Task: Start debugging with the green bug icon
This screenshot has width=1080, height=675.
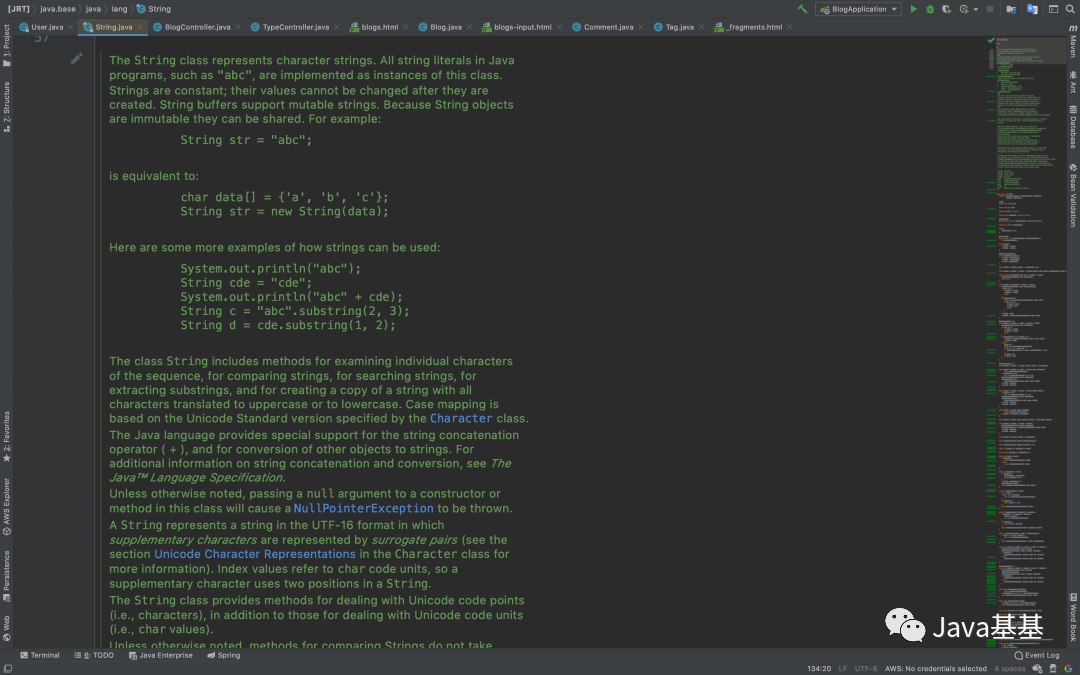Action: click(x=930, y=9)
